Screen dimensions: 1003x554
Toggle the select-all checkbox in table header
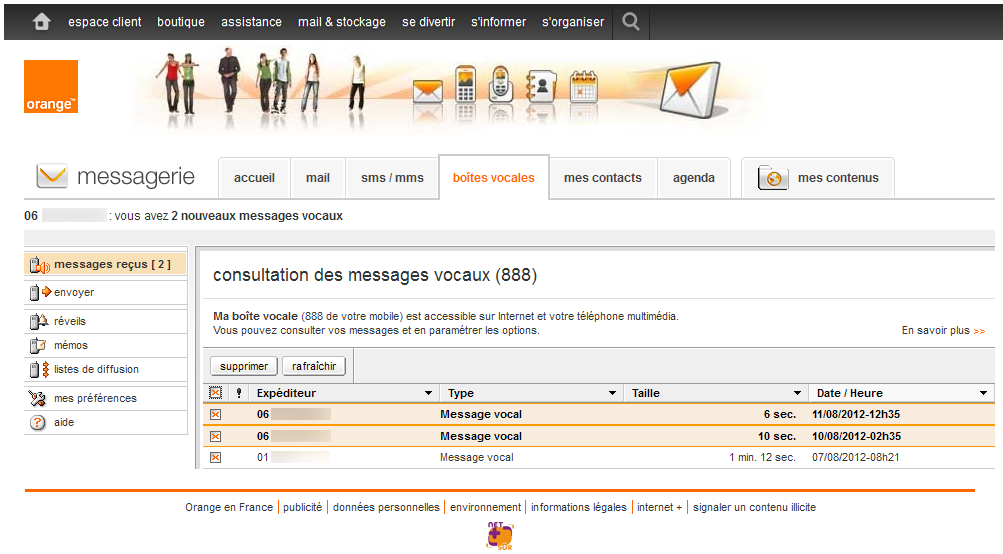click(x=215, y=393)
